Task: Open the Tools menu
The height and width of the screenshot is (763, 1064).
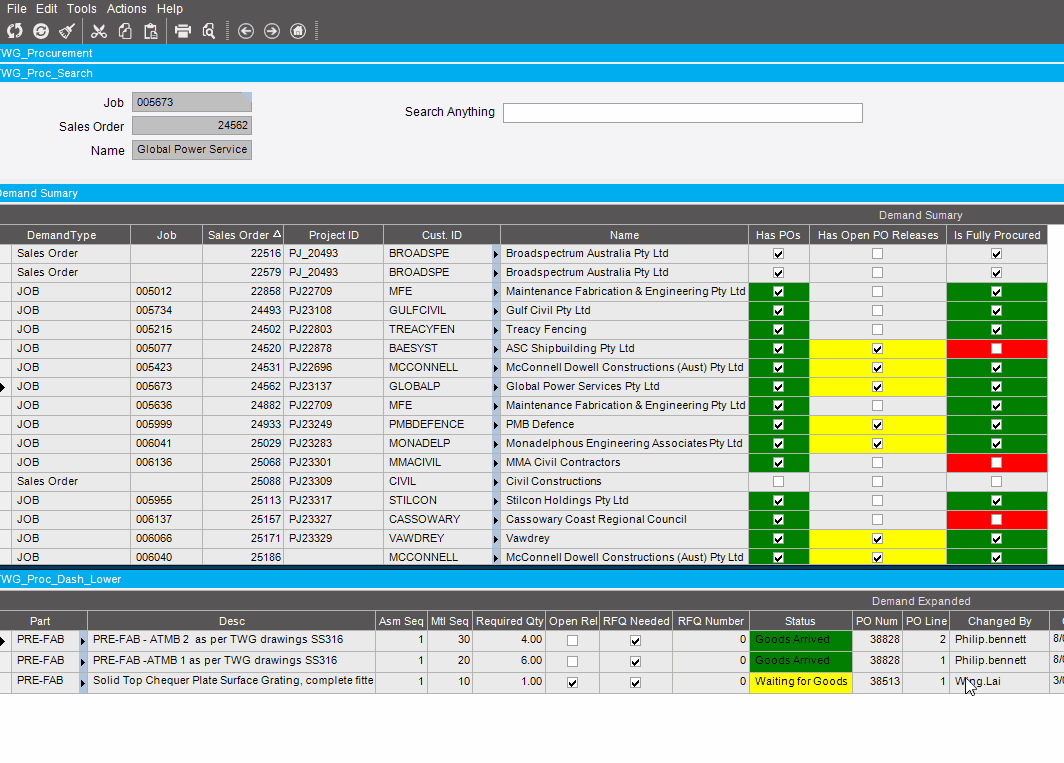Action: 82,9
